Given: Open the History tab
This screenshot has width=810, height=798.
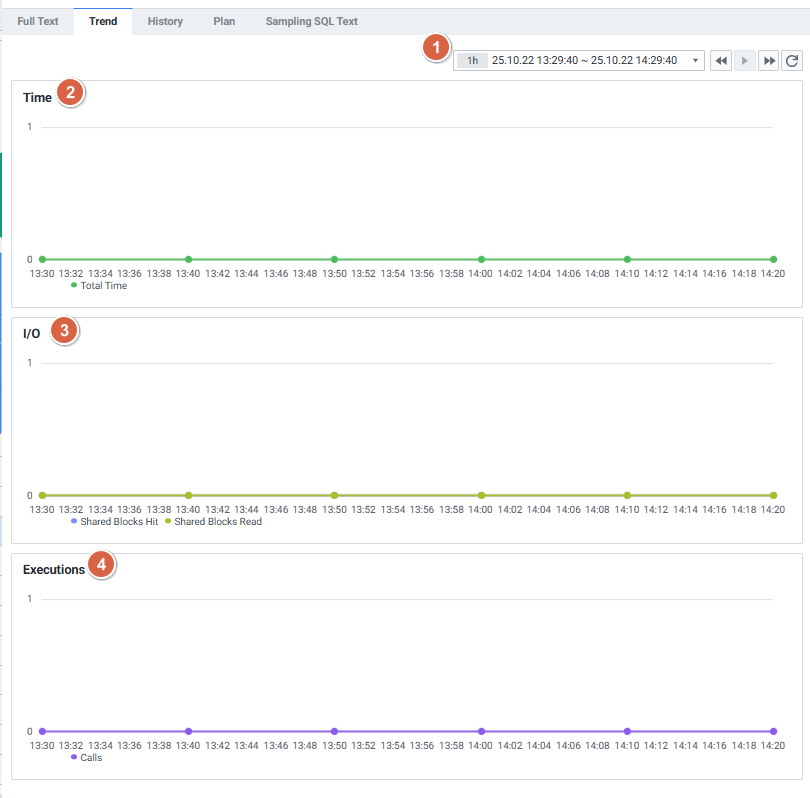Looking at the screenshot, I should click(x=165, y=21).
